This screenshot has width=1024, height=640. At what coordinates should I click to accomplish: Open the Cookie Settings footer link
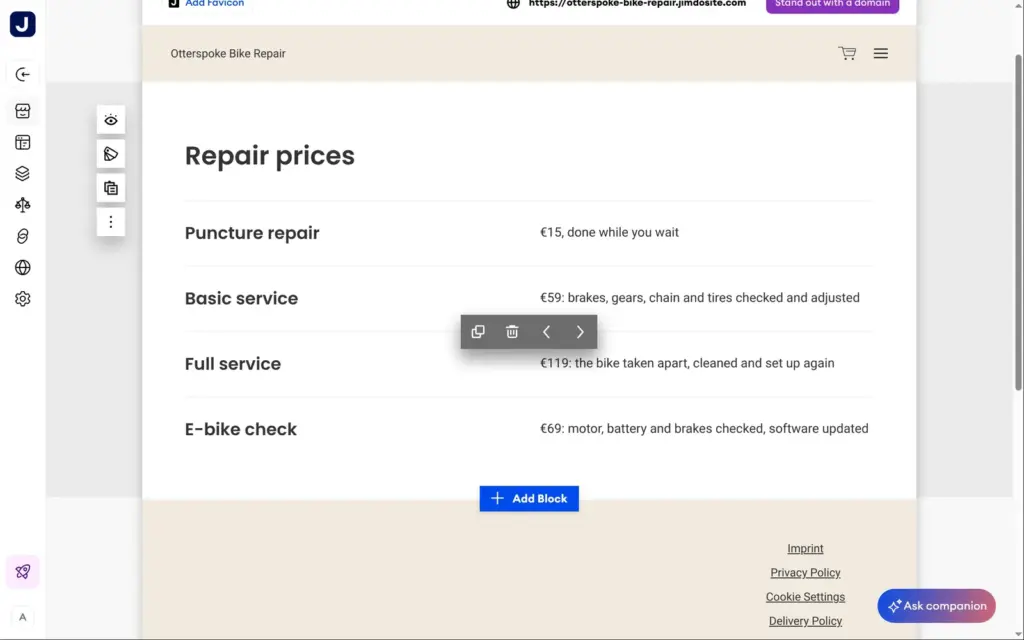pyautogui.click(x=805, y=597)
